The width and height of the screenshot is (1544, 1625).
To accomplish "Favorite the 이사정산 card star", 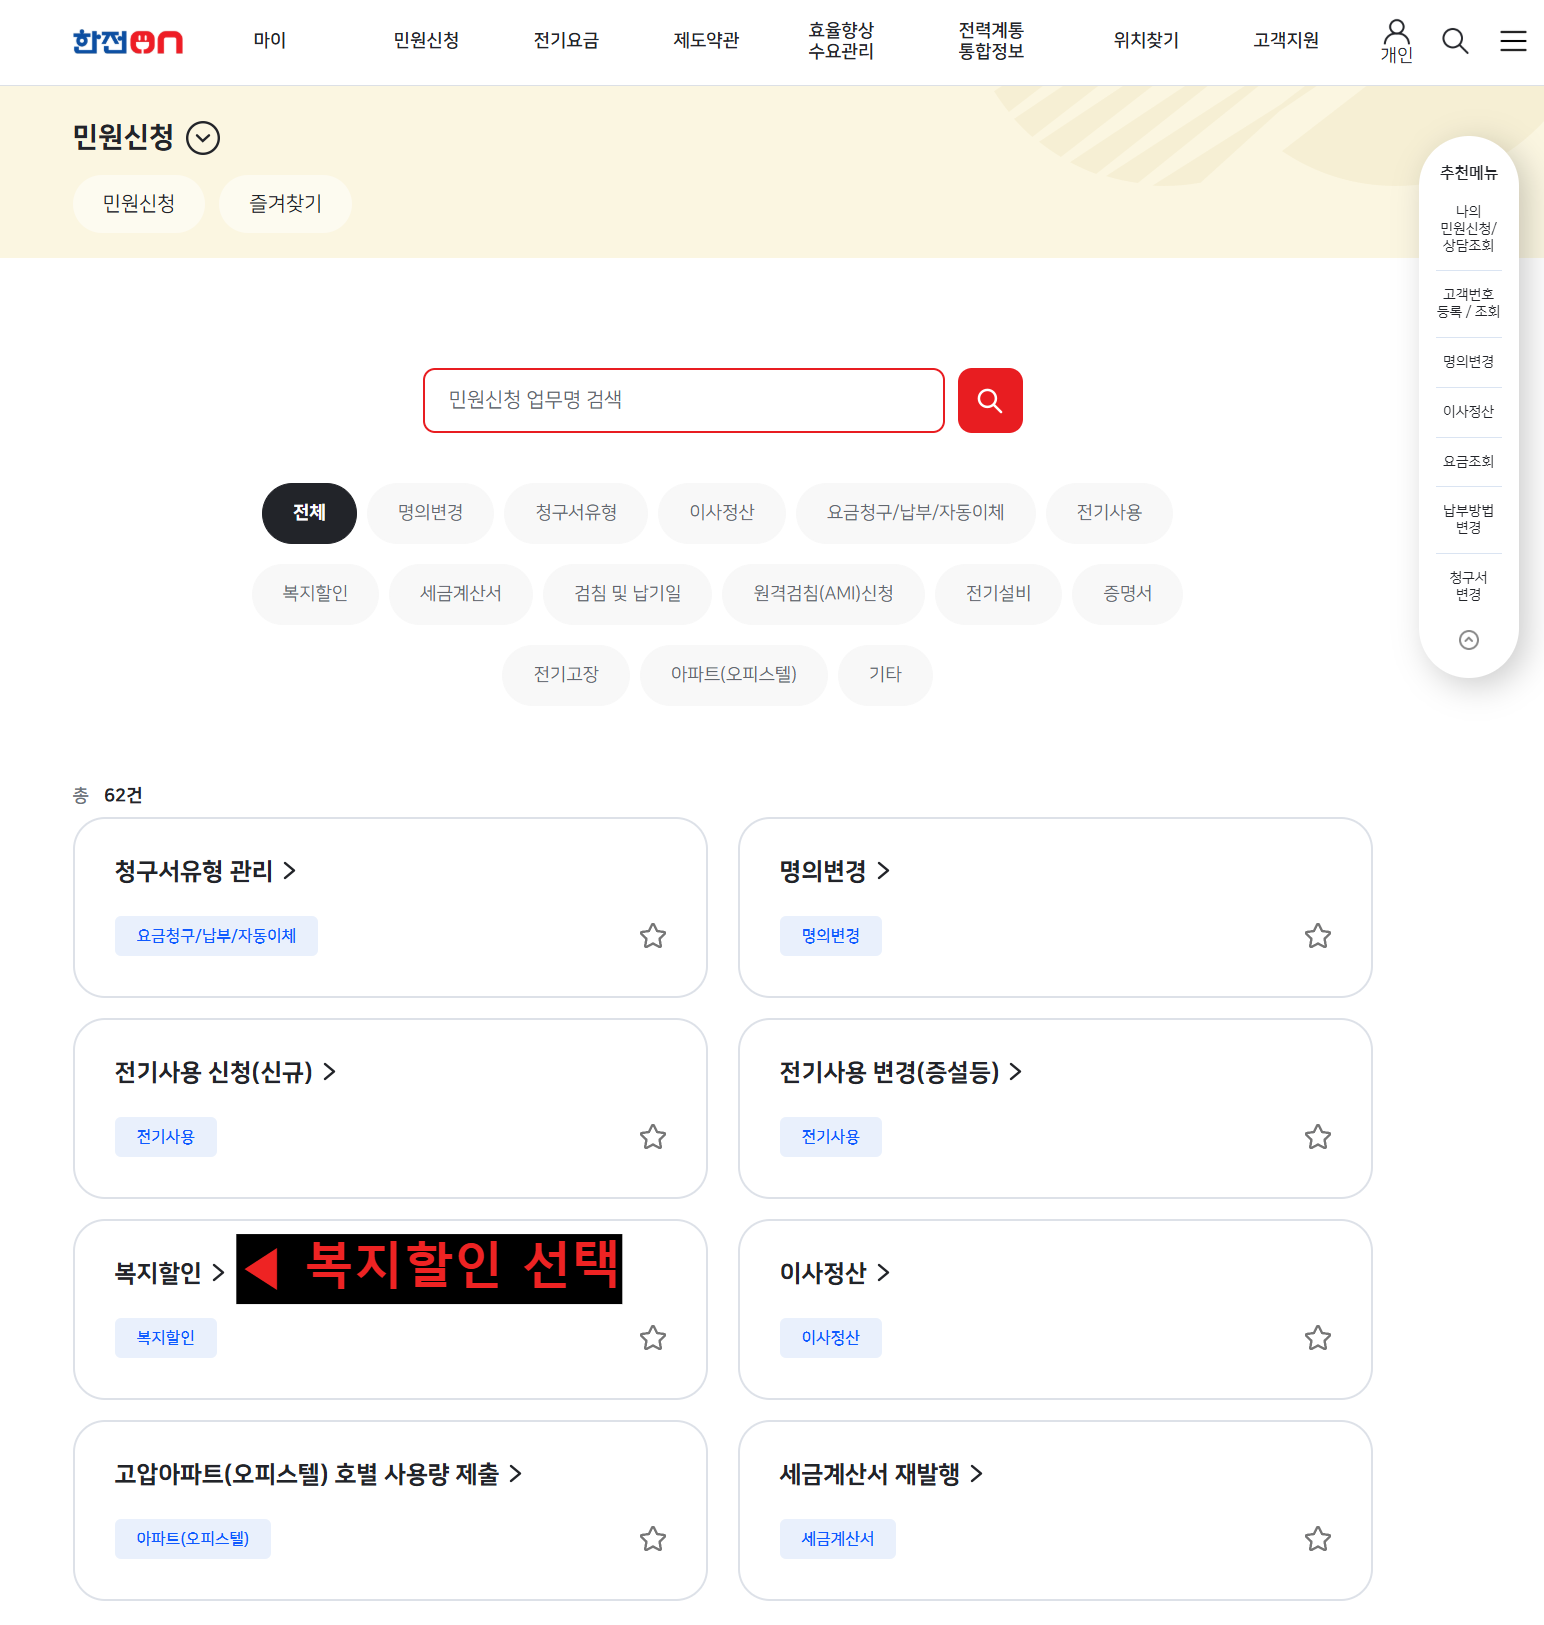I will tap(1318, 1338).
